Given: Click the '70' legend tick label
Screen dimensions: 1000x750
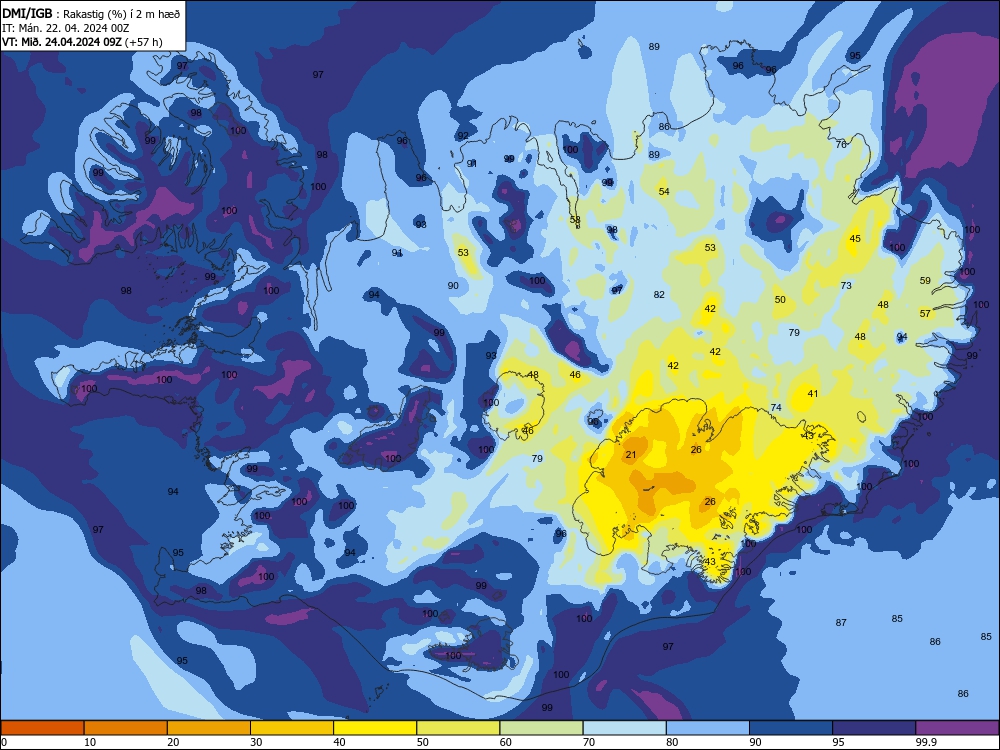Looking at the screenshot, I should pos(589,742).
